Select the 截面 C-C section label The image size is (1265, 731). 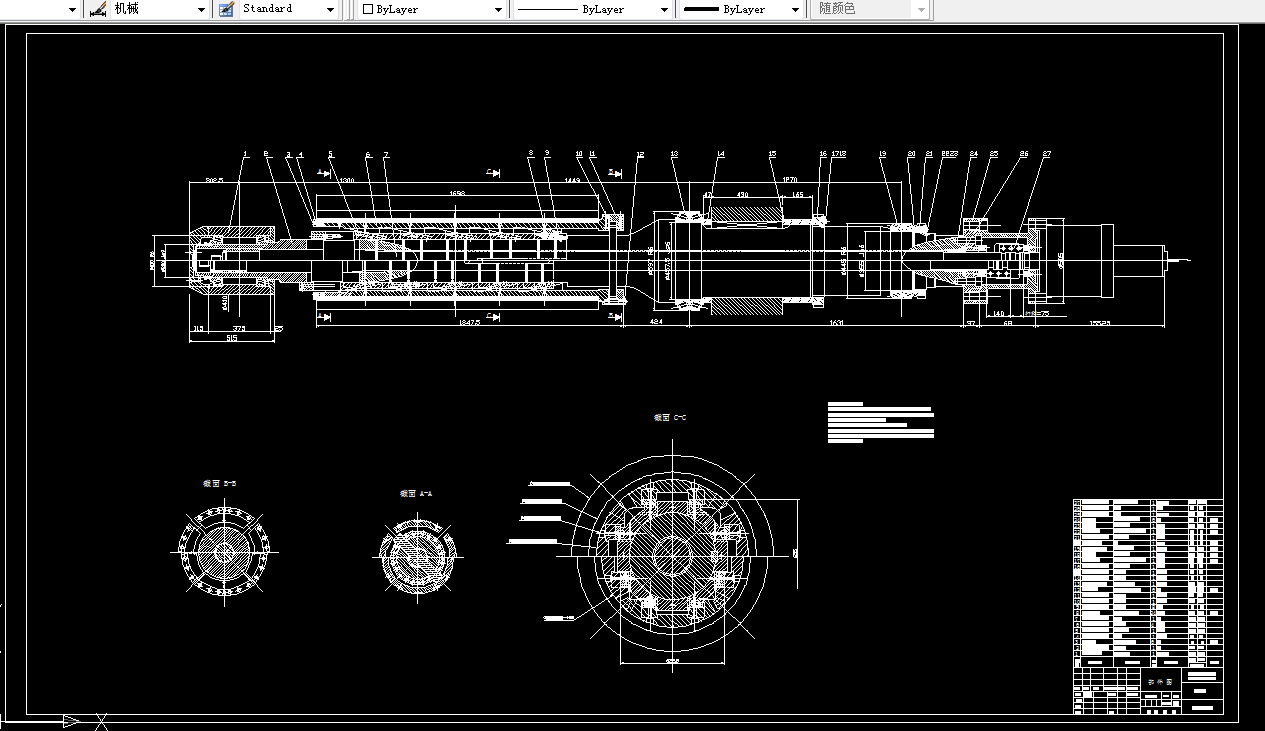click(669, 417)
